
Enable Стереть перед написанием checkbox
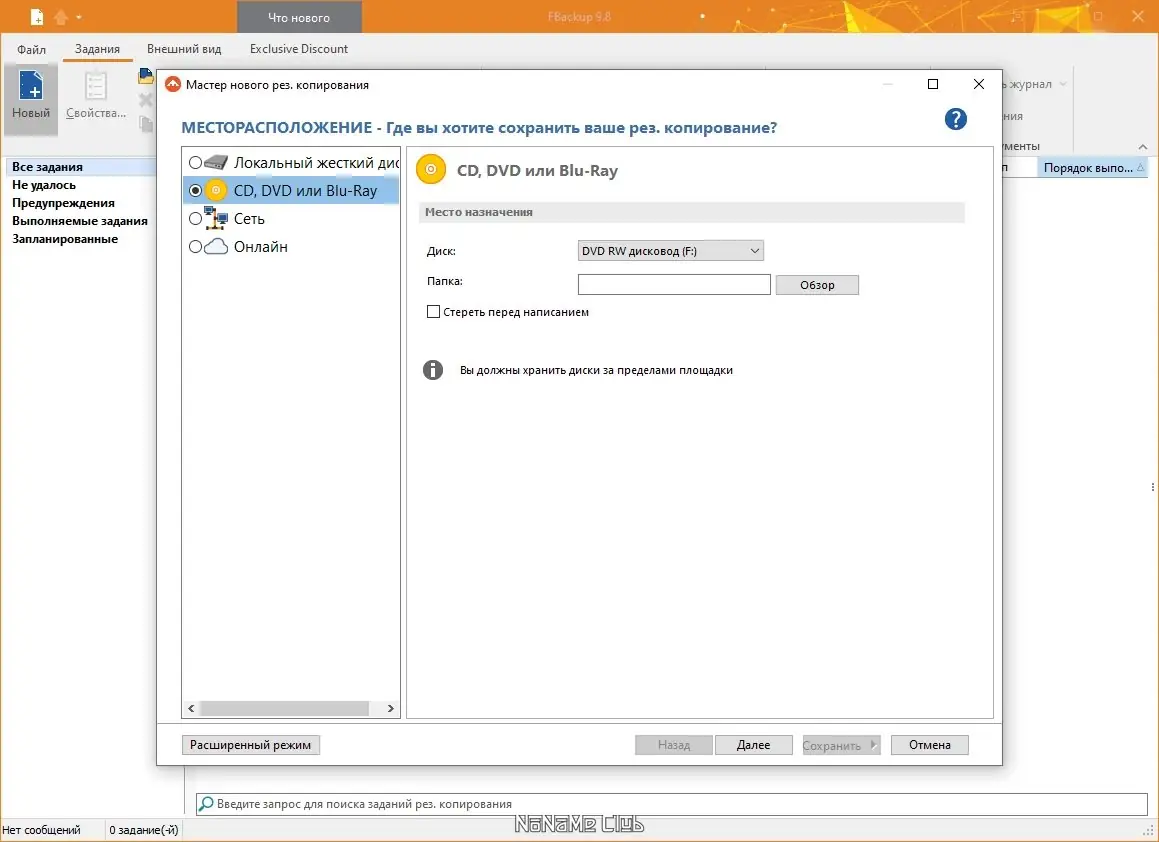point(433,312)
